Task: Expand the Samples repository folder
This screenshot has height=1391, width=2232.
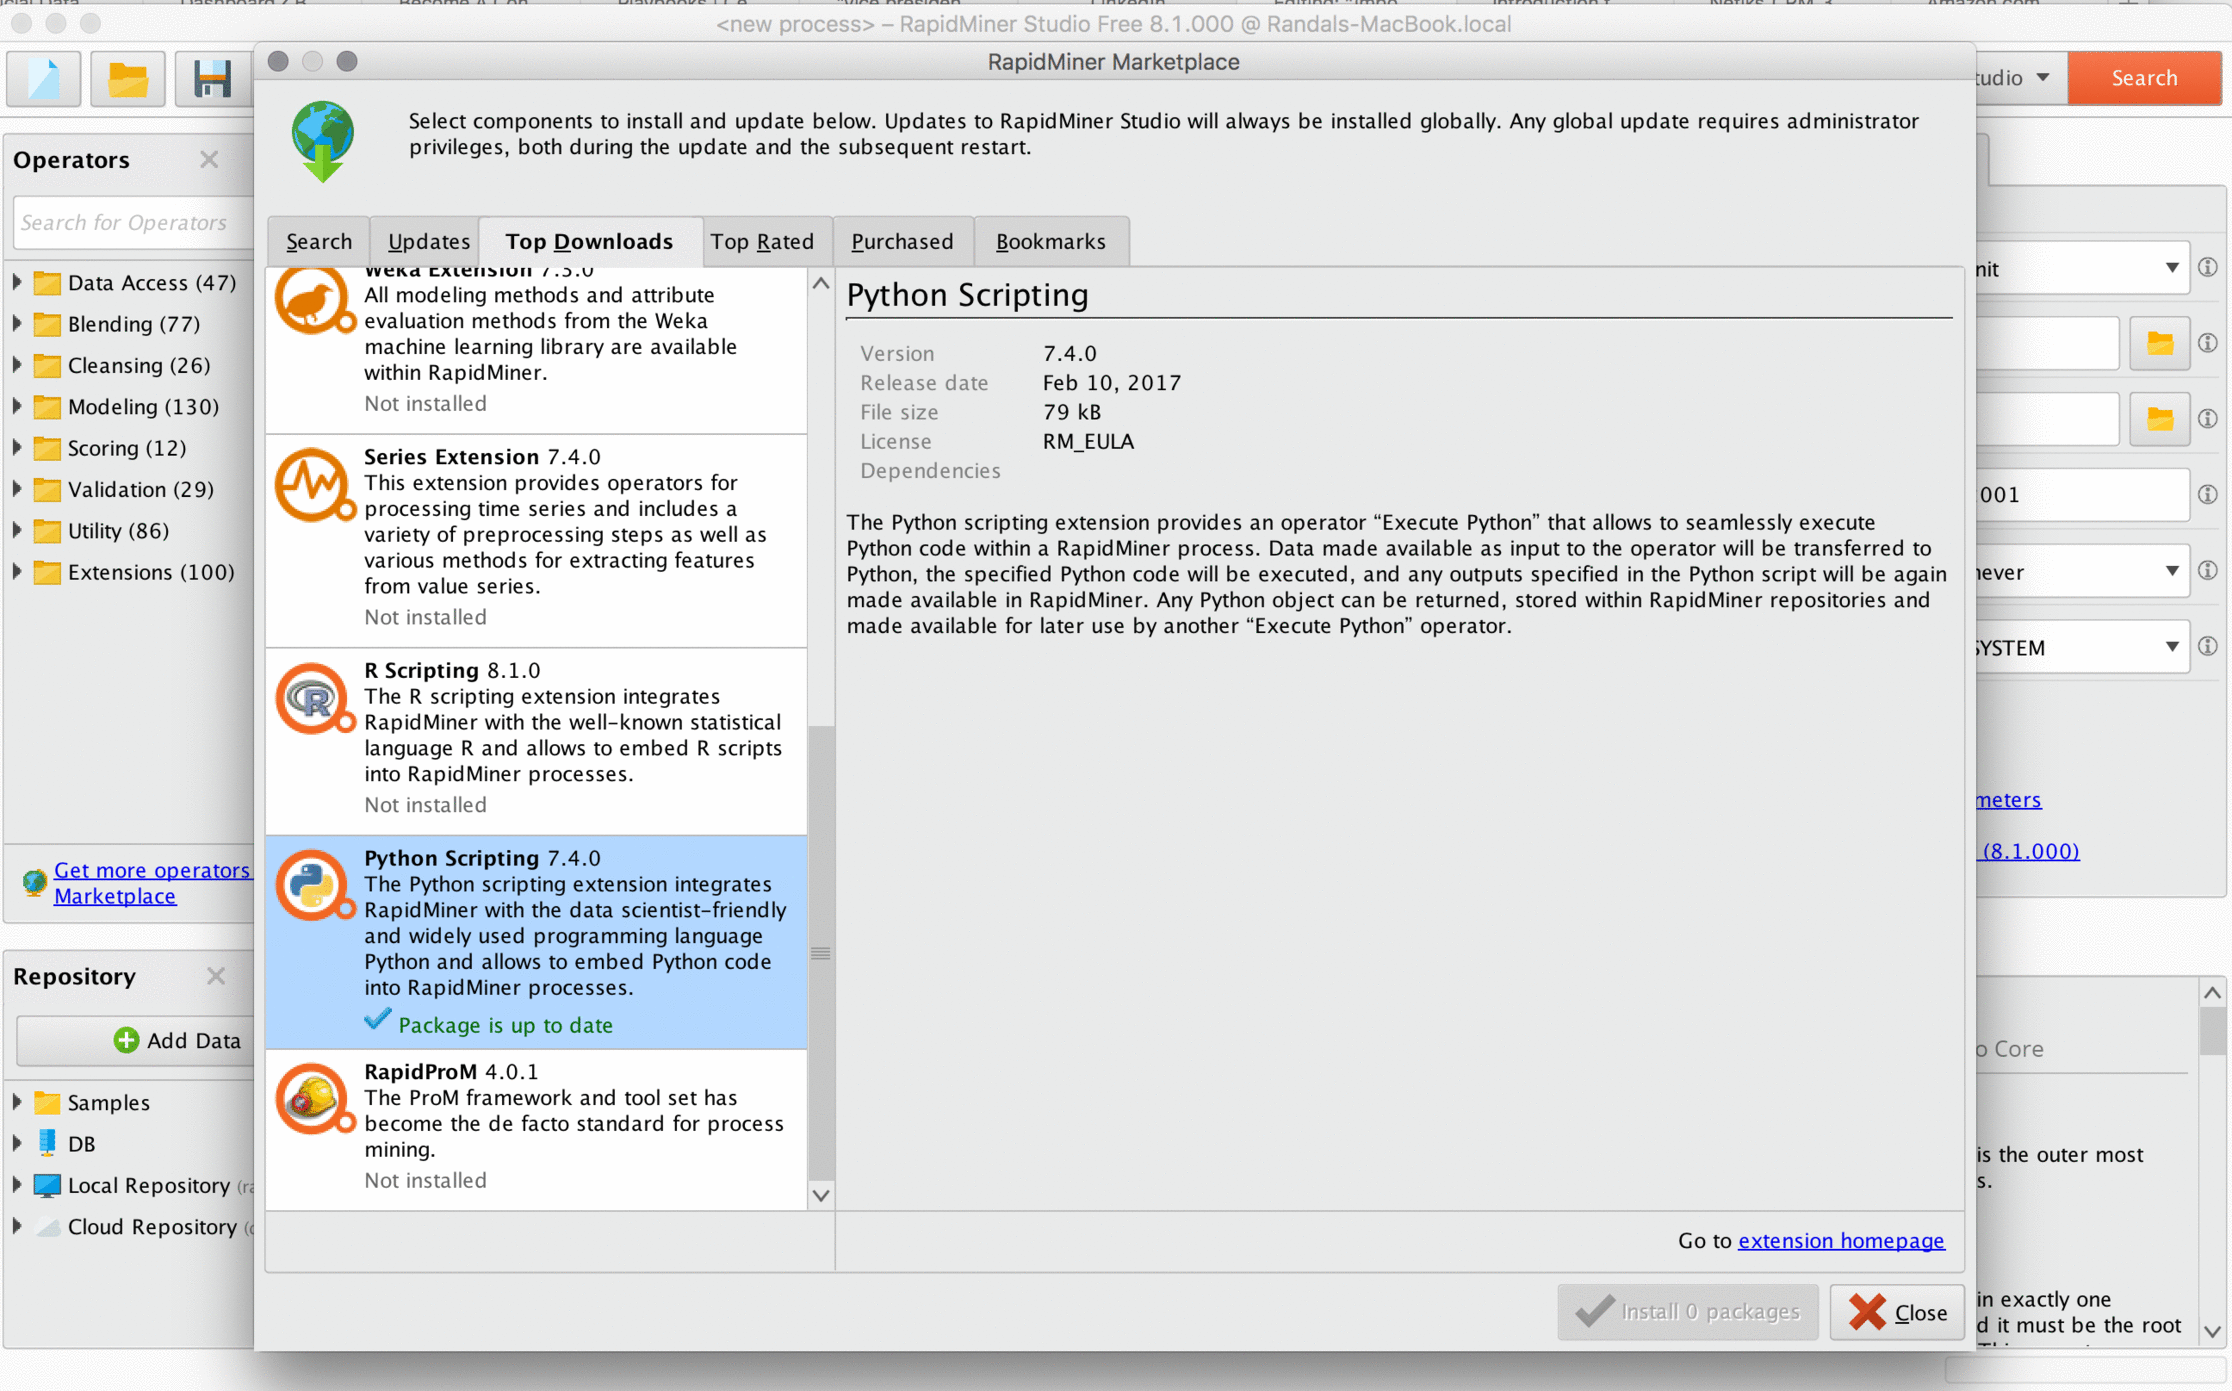Action: pos(17,1102)
